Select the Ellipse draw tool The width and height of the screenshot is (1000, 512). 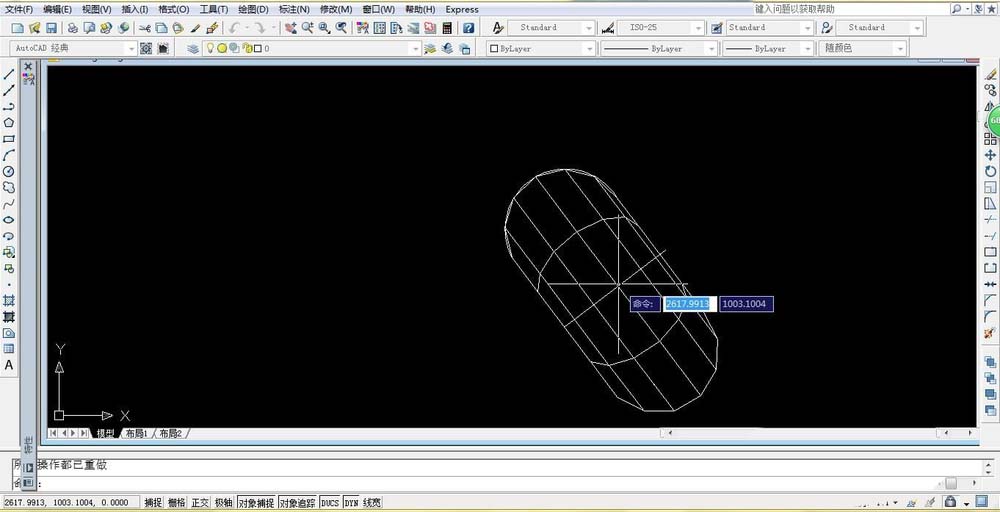[9, 220]
